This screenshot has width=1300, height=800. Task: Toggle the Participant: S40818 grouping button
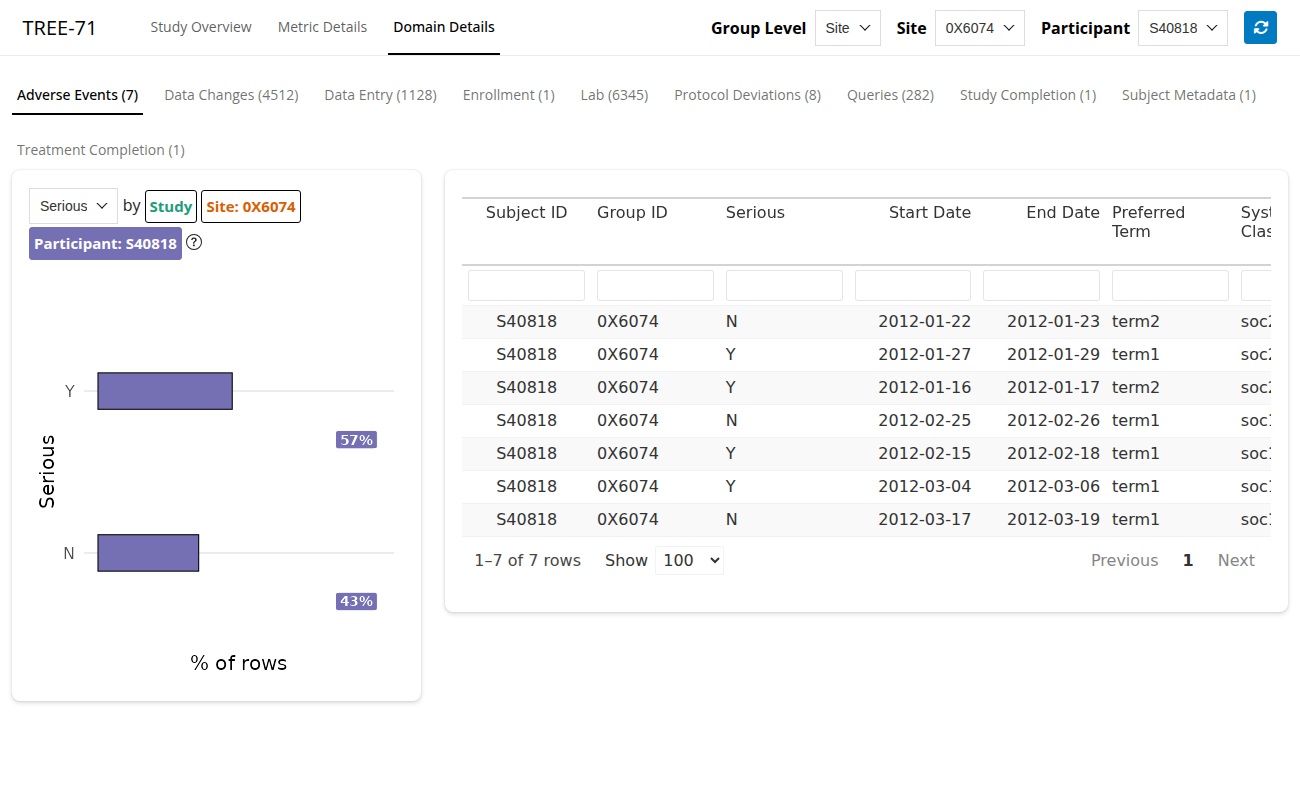(105, 244)
